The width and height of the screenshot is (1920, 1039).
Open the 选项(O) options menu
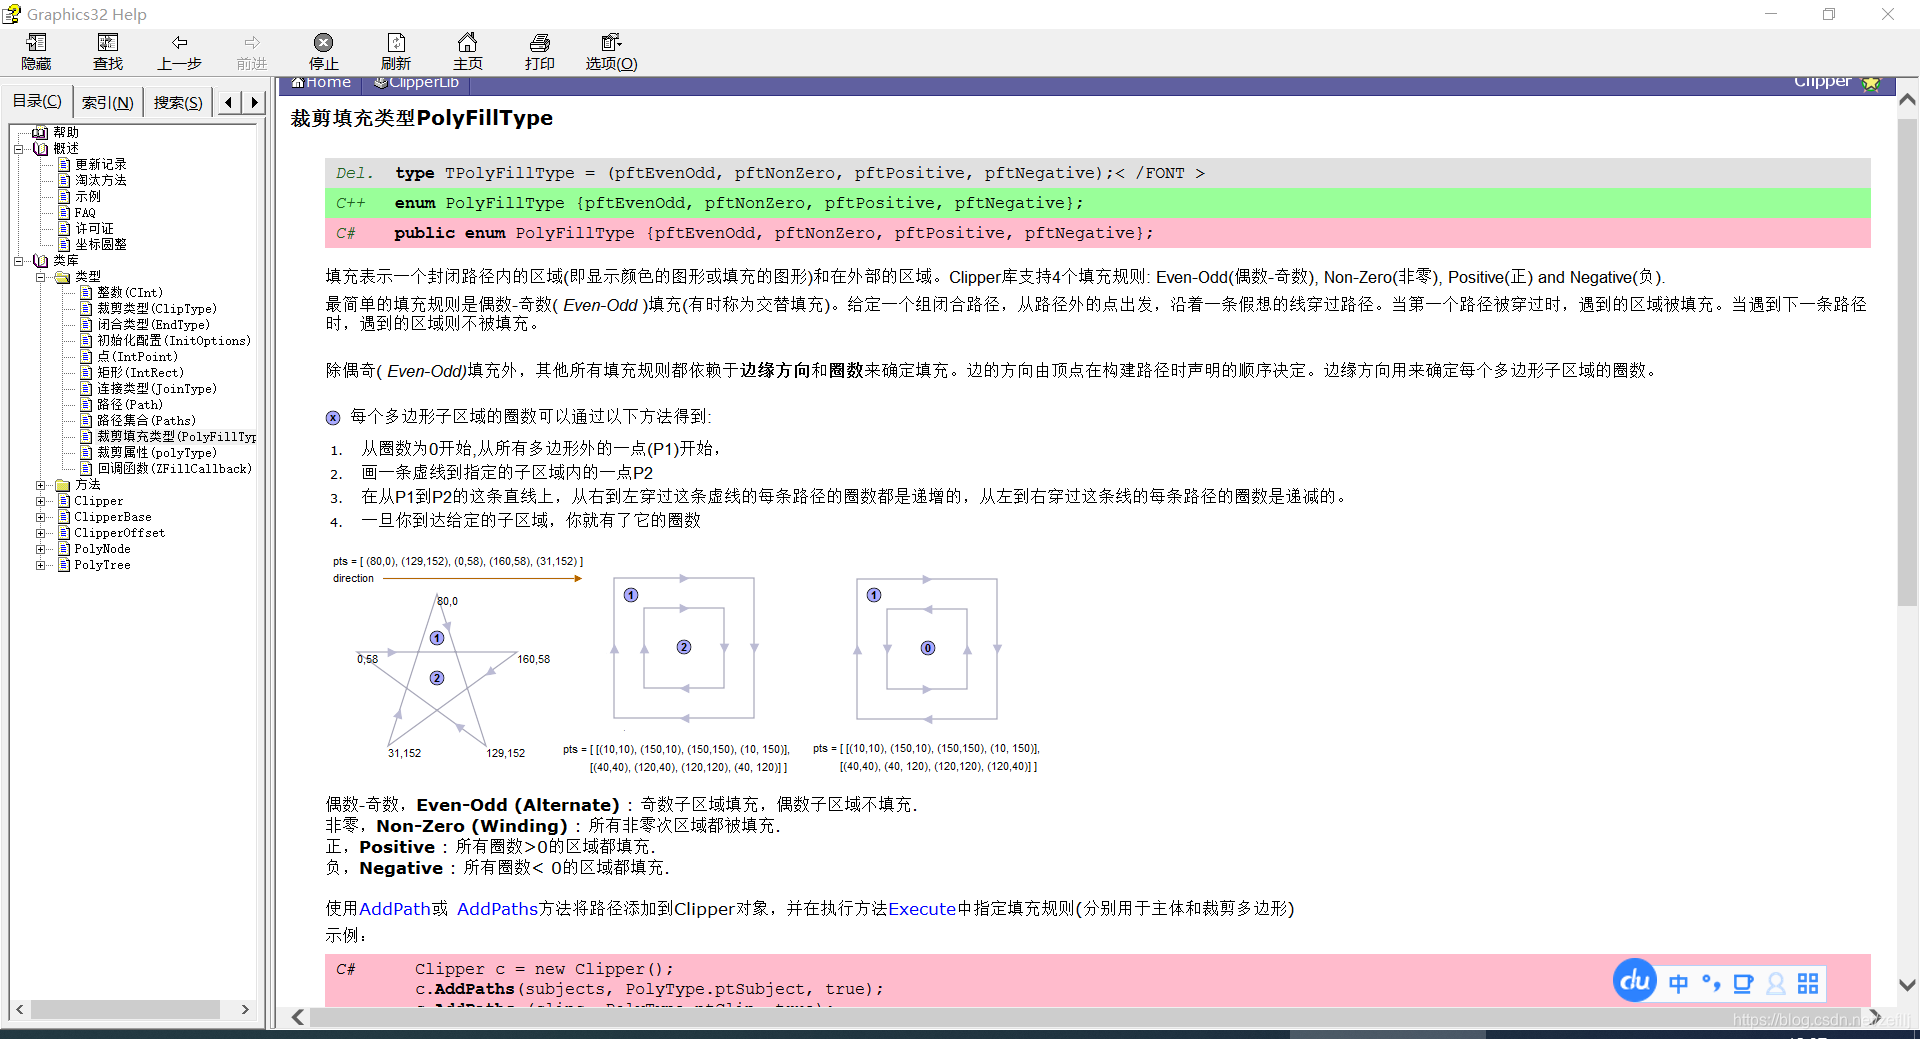611,52
